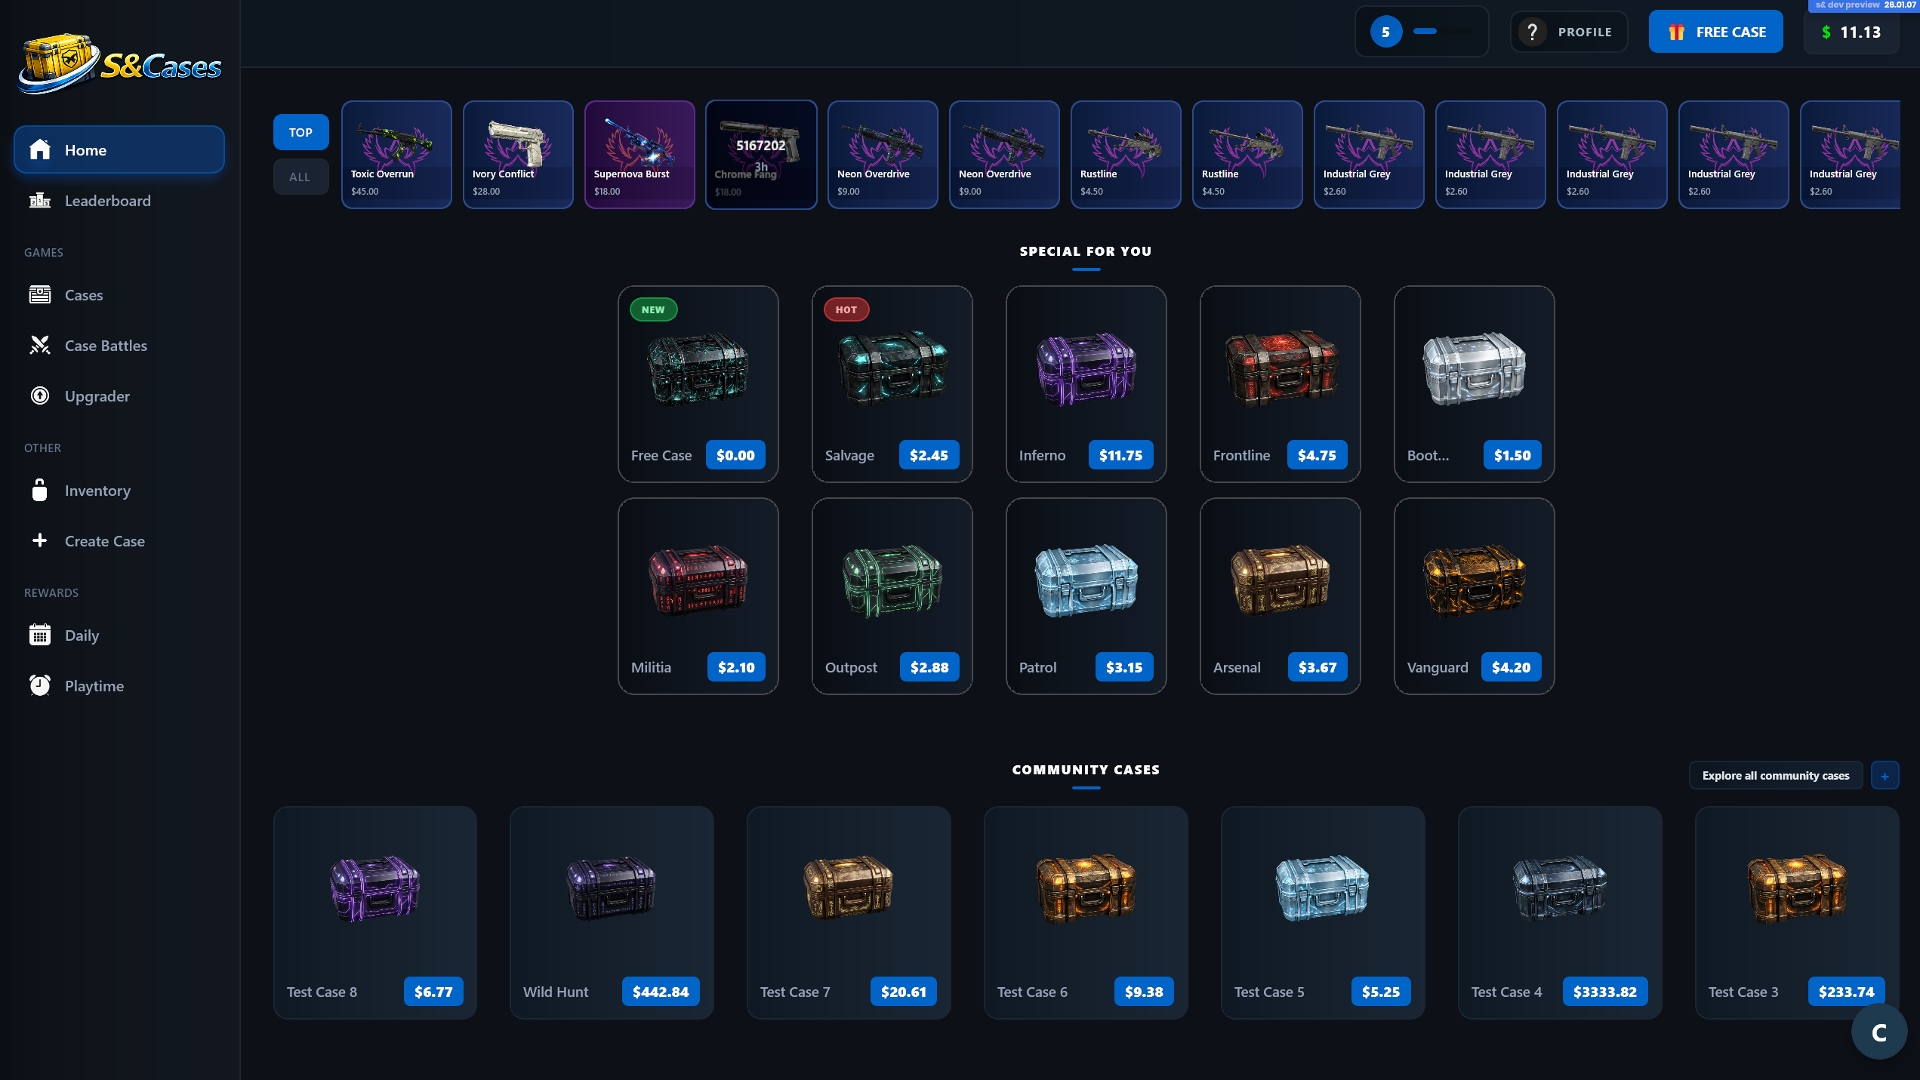Switch drops feed to TOP
Screen dimensions: 1920x1080
(x=301, y=133)
